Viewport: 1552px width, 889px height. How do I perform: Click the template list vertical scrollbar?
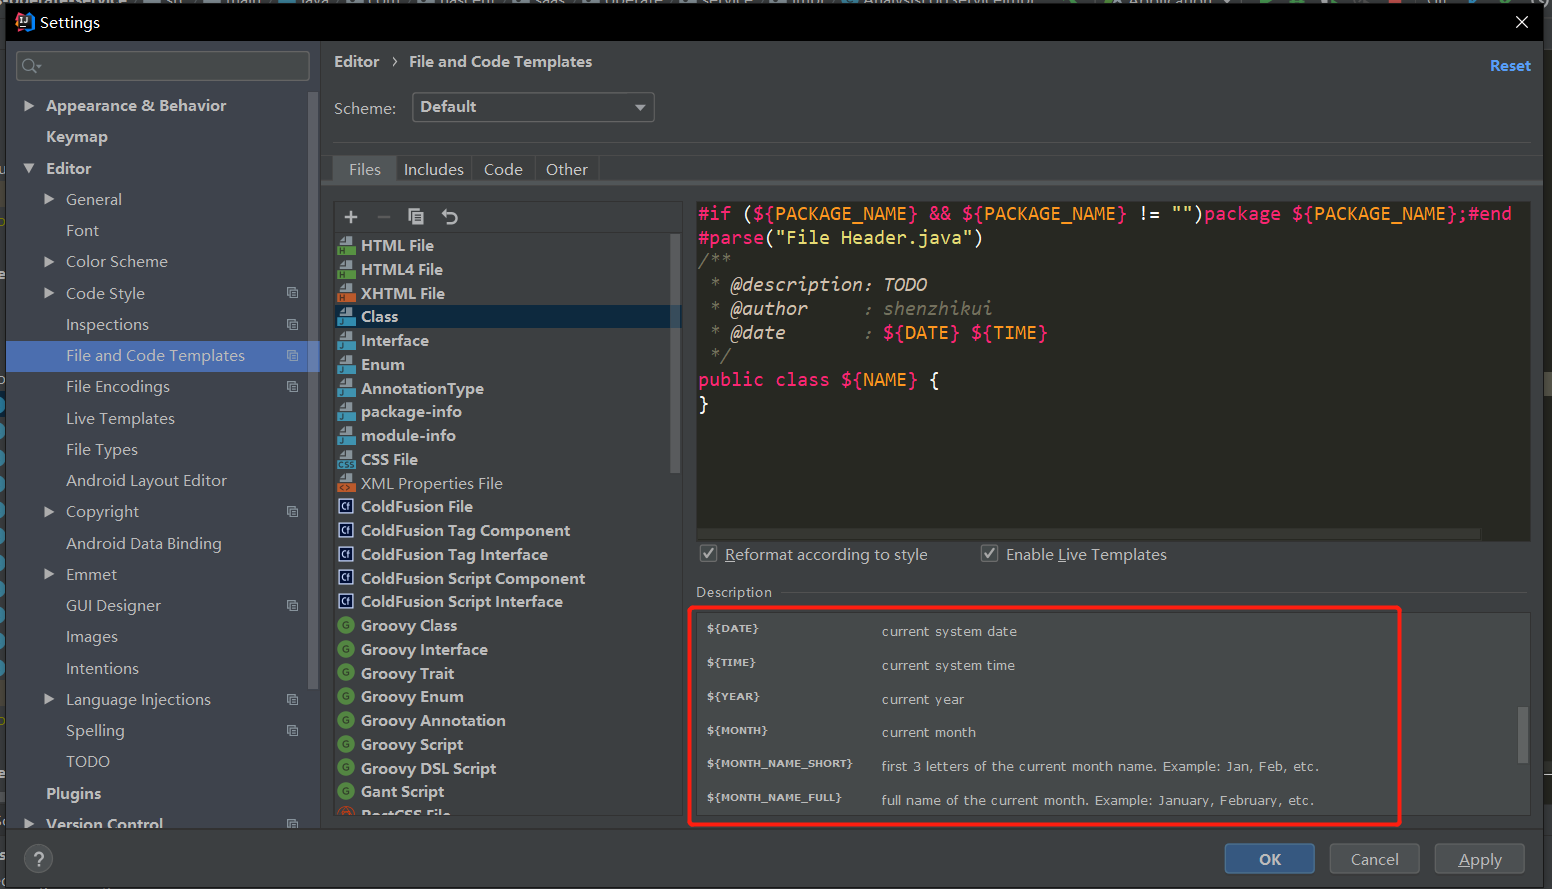click(x=675, y=353)
